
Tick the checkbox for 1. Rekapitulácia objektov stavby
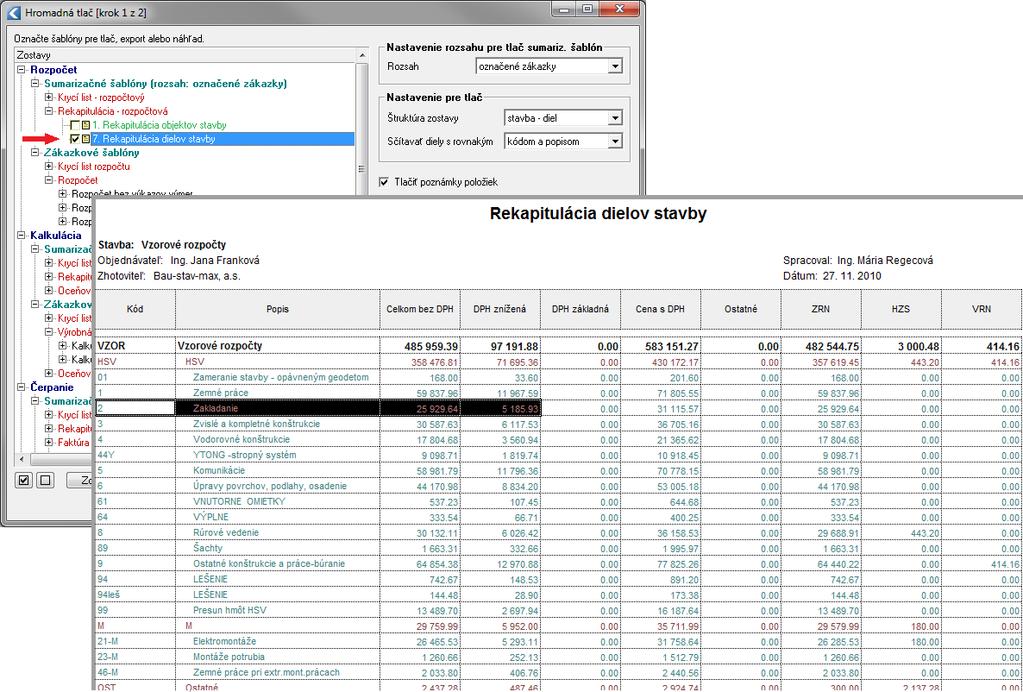coord(75,125)
